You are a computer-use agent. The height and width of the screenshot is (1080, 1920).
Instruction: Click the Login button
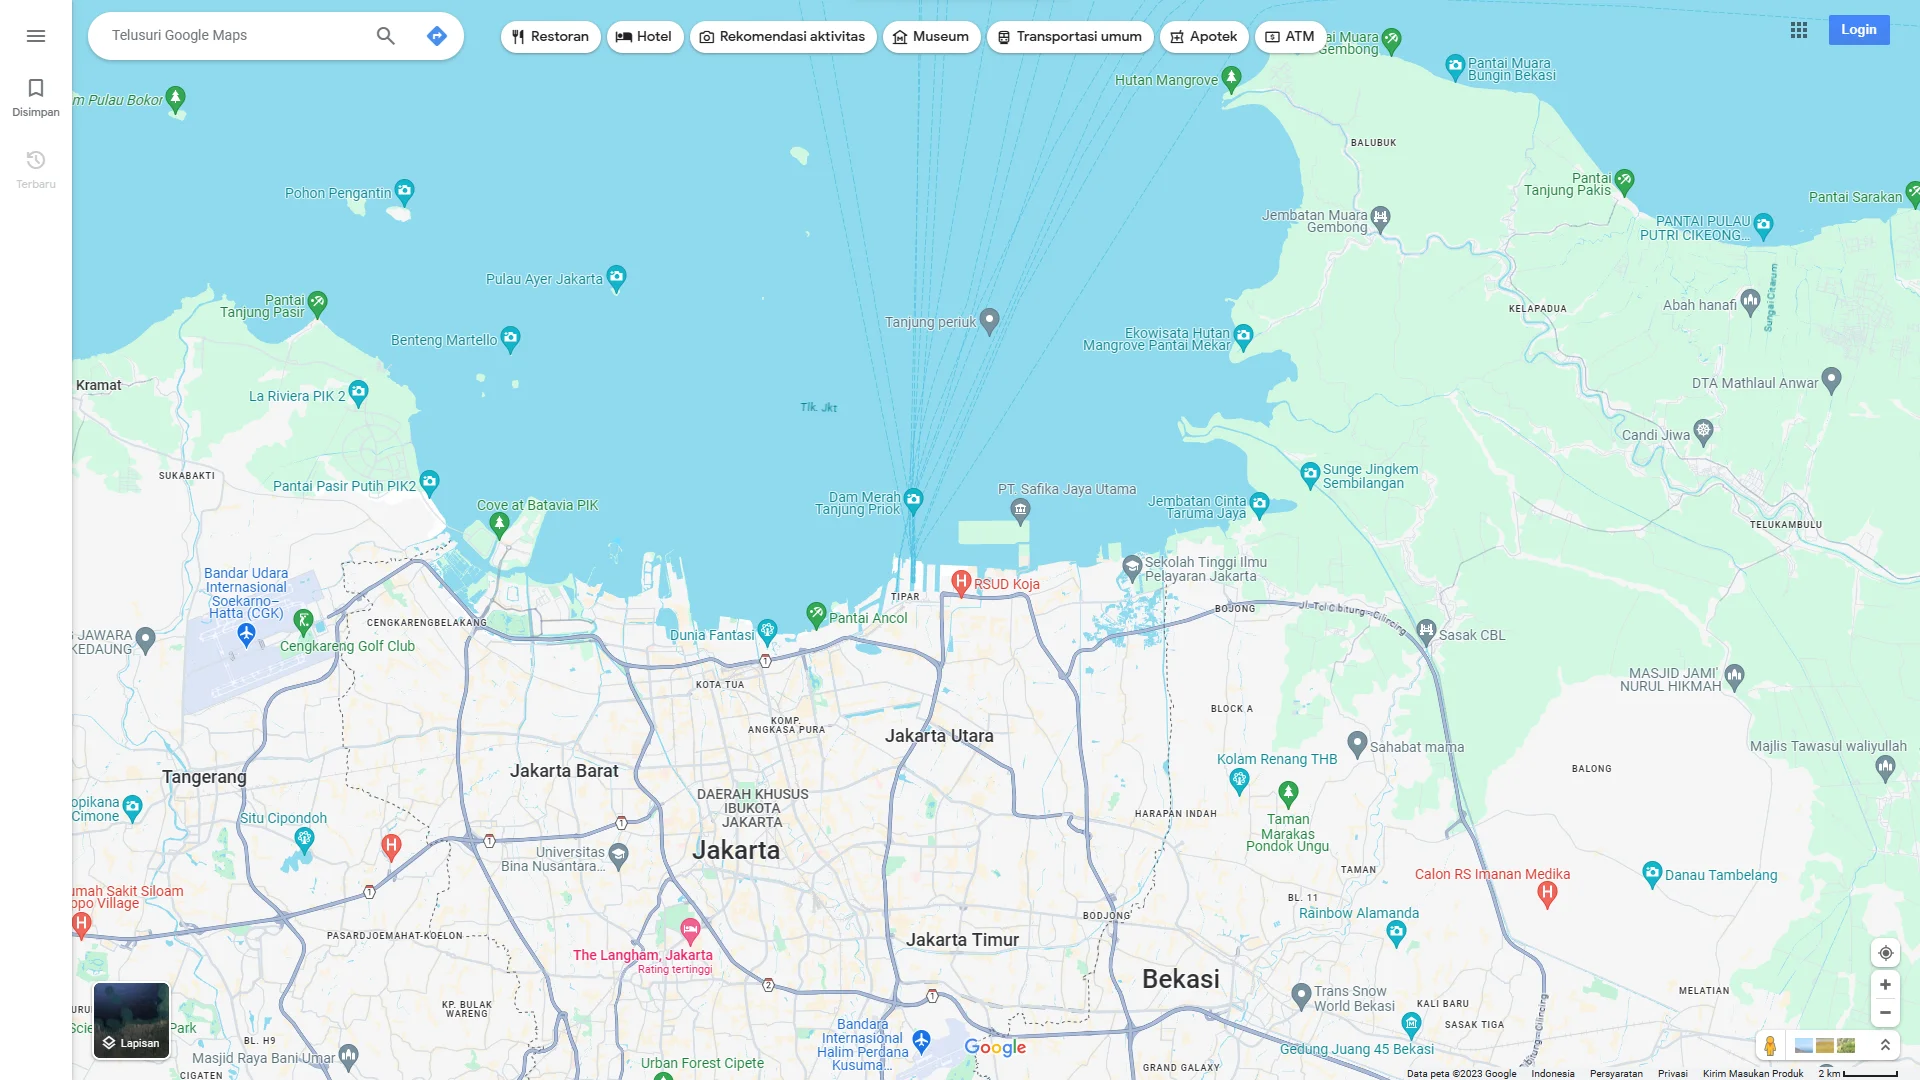coord(1859,29)
